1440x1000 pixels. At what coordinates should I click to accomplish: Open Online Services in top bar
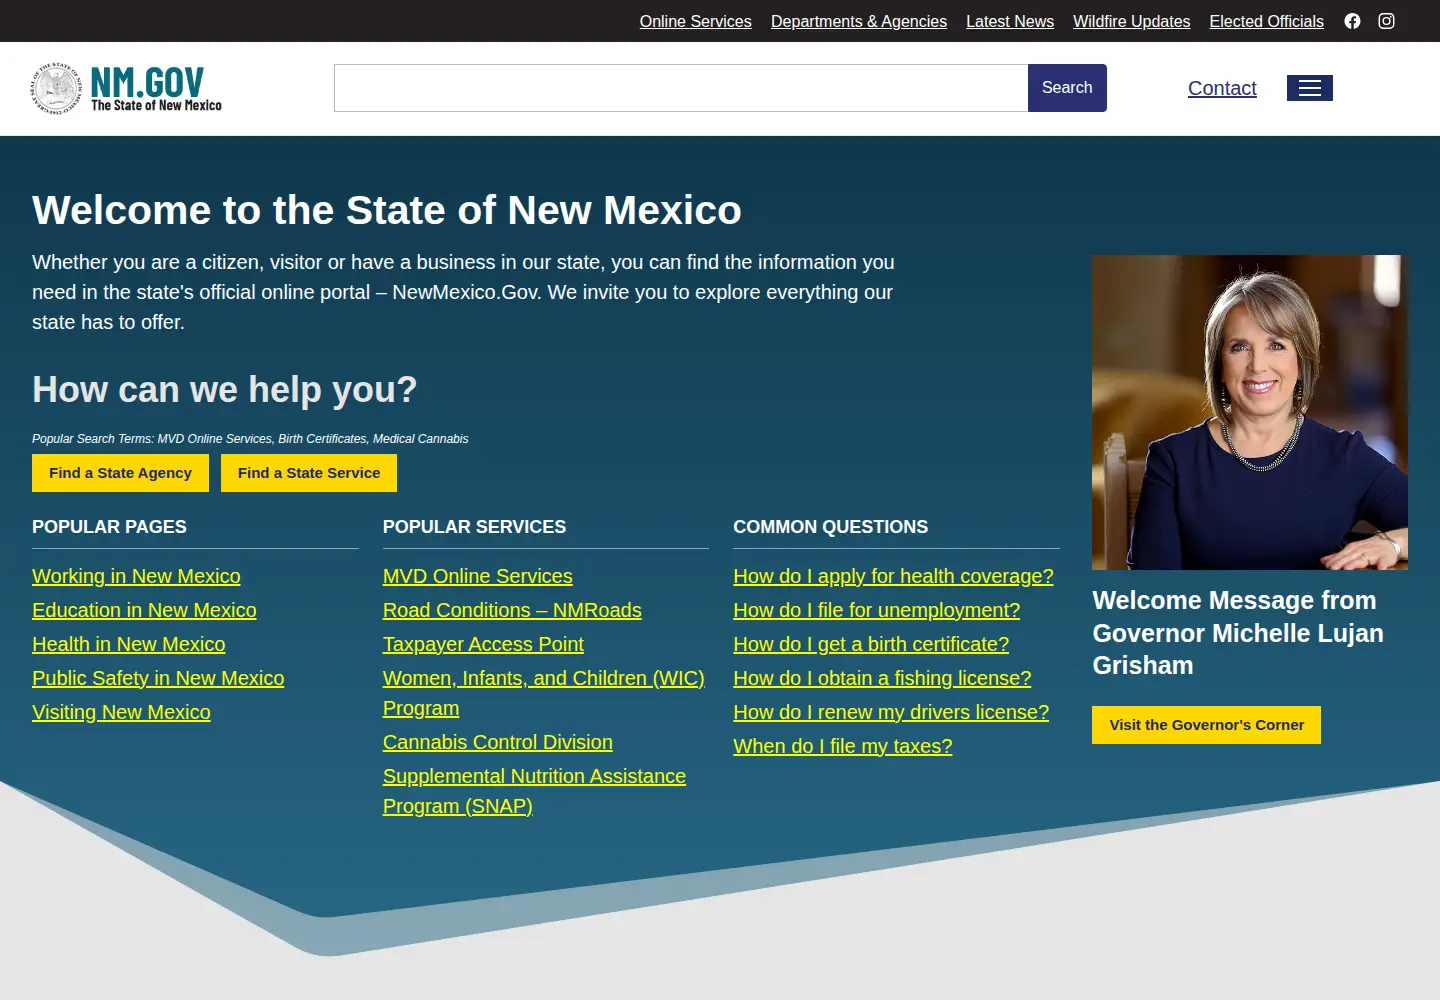tap(696, 21)
